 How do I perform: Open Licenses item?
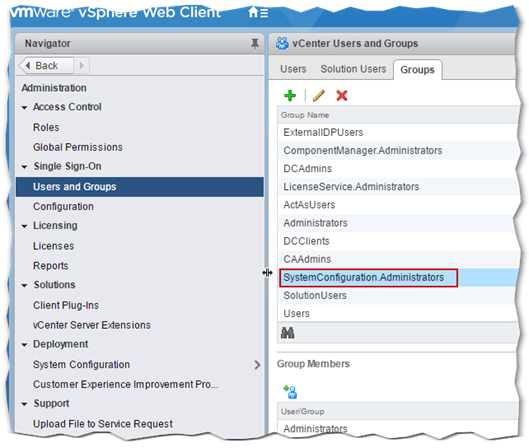coord(53,246)
